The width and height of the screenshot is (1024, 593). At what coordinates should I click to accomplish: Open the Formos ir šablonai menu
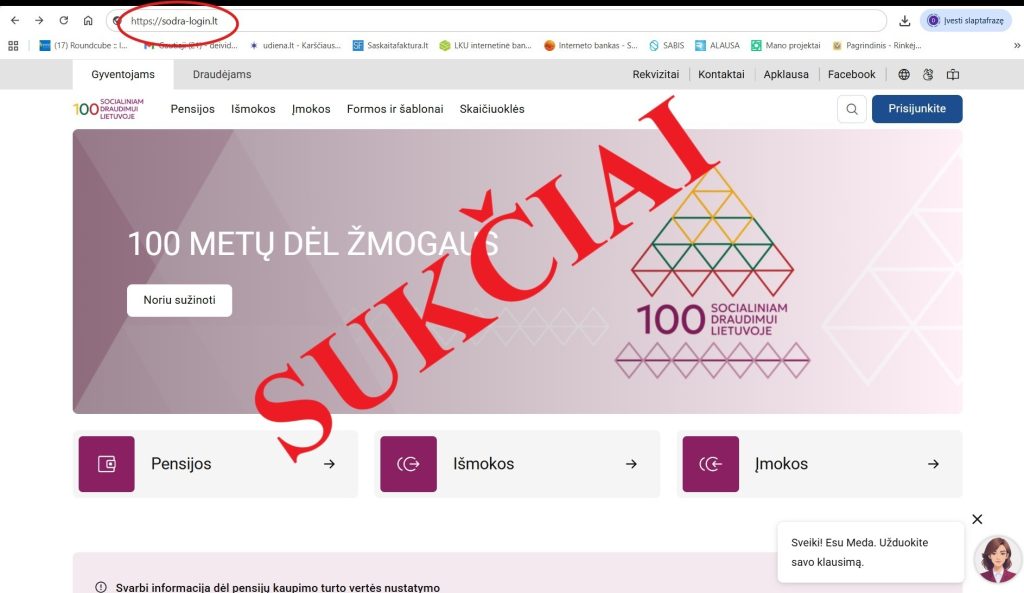coord(395,109)
